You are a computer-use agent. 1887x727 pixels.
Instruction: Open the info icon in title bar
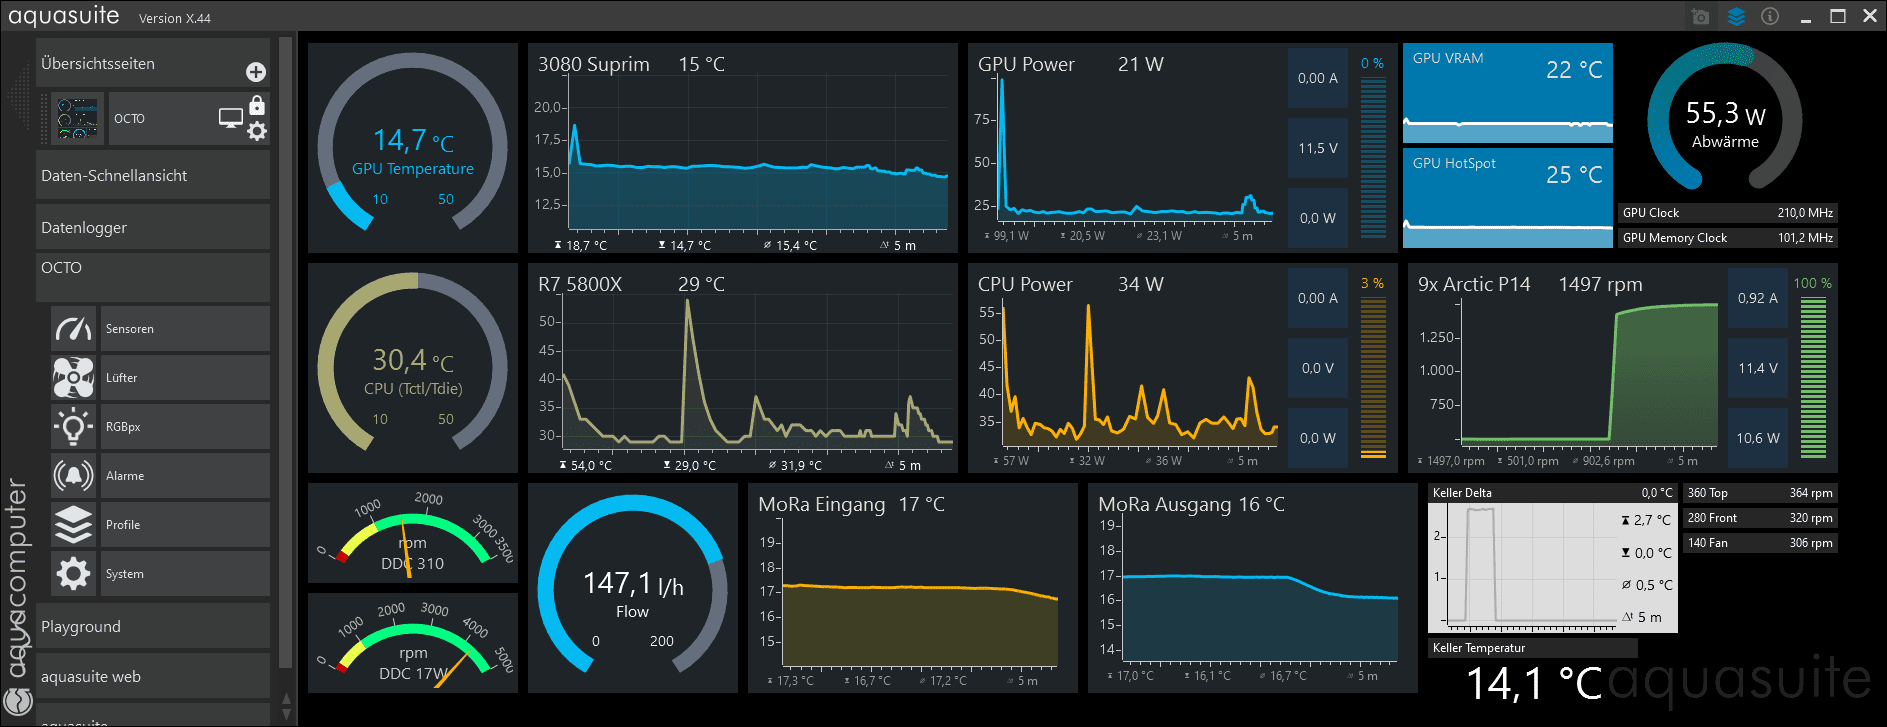[x=1770, y=17]
